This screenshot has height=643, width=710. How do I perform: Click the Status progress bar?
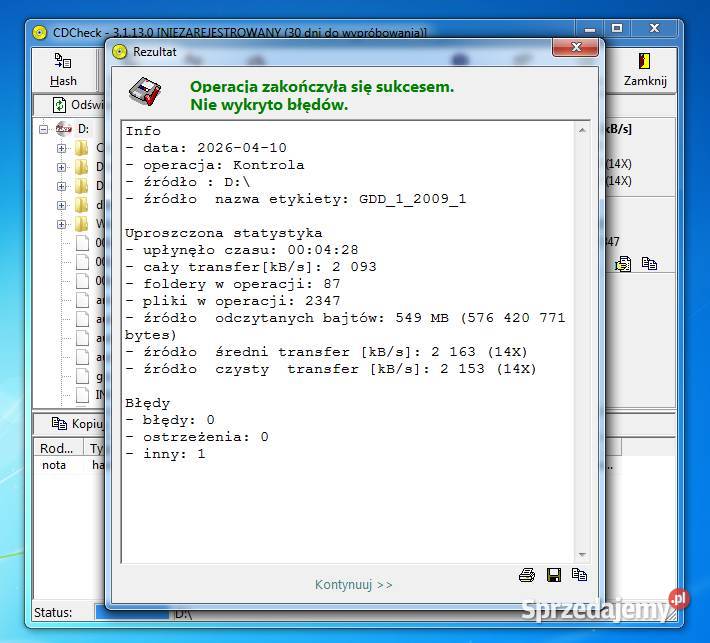[x=132, y=612]
